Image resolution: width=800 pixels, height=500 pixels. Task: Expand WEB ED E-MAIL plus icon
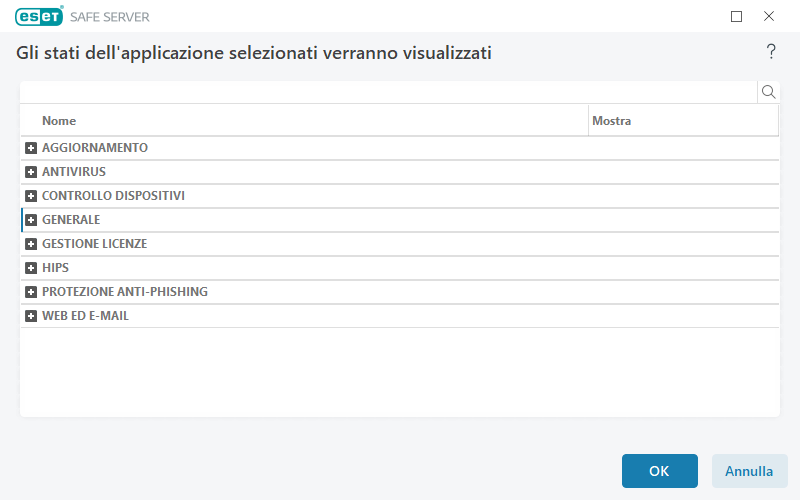click(x=31, y=316)
